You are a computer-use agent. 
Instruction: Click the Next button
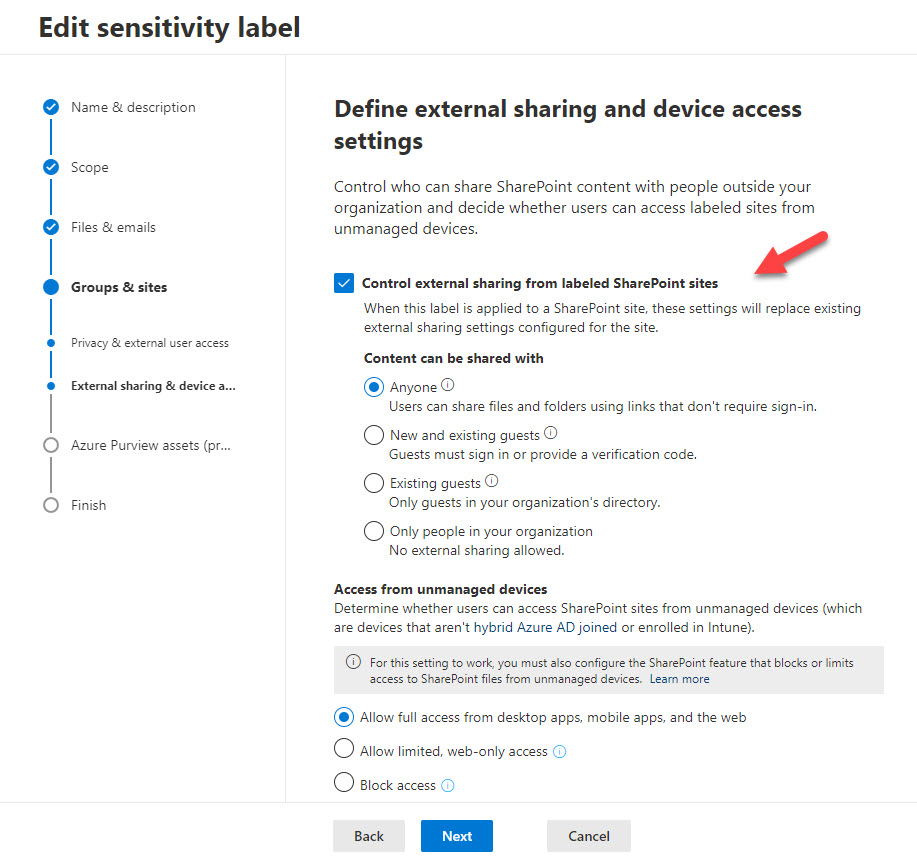457,836
